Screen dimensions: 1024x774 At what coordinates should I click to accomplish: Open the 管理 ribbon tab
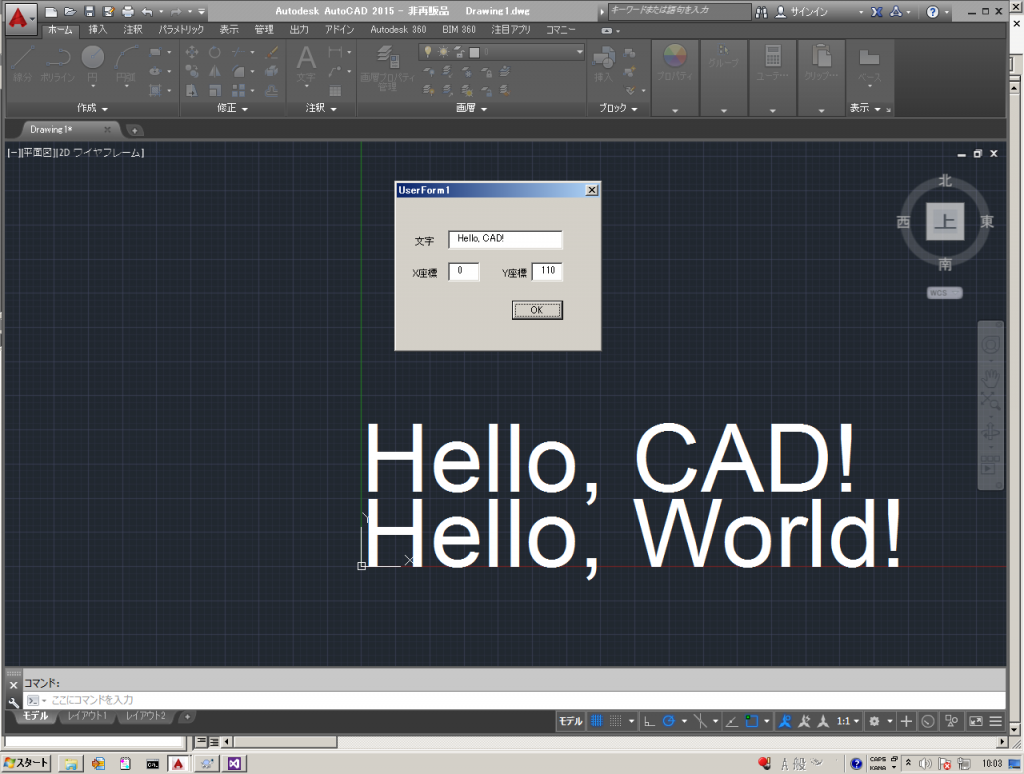tap(264, 29)
